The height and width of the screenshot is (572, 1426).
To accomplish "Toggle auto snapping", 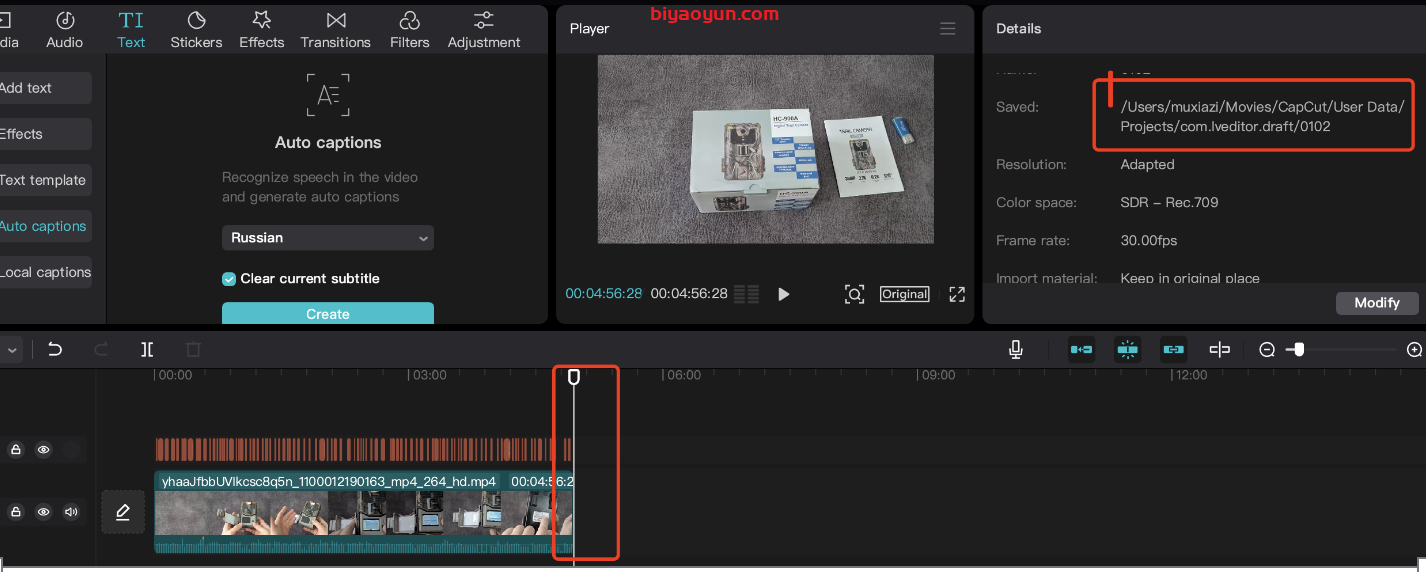I will [1128, 349].
